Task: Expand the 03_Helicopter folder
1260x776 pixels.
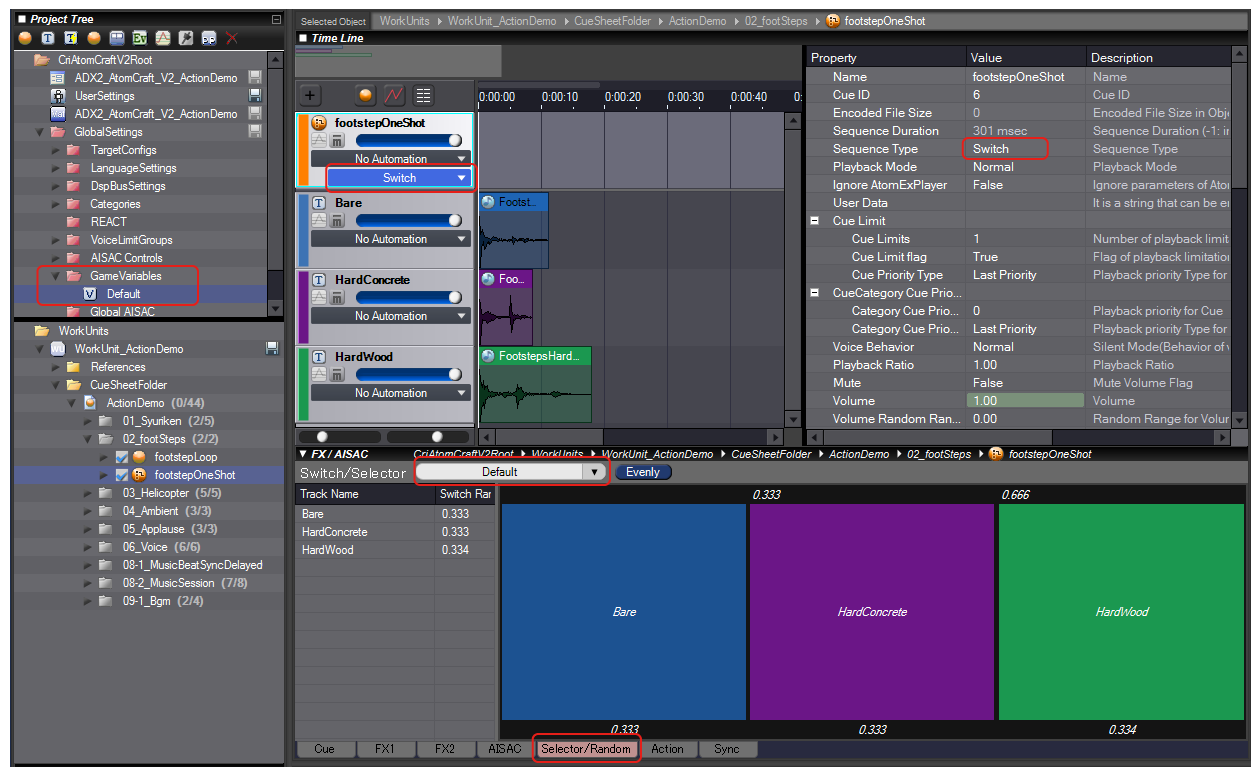Action: pyautogui.click(x=88, y=493)
